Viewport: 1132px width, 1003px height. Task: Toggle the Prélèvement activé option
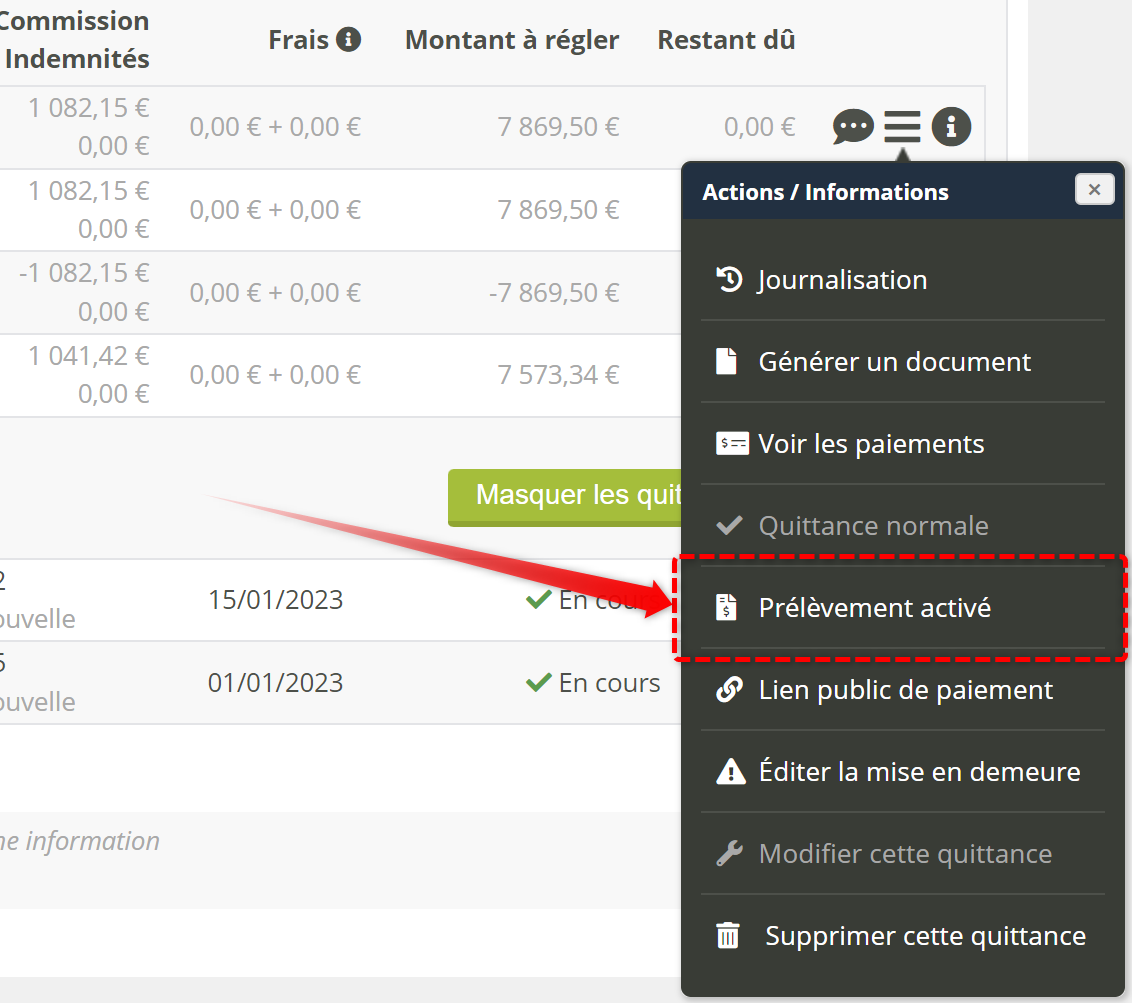point(875,608)
